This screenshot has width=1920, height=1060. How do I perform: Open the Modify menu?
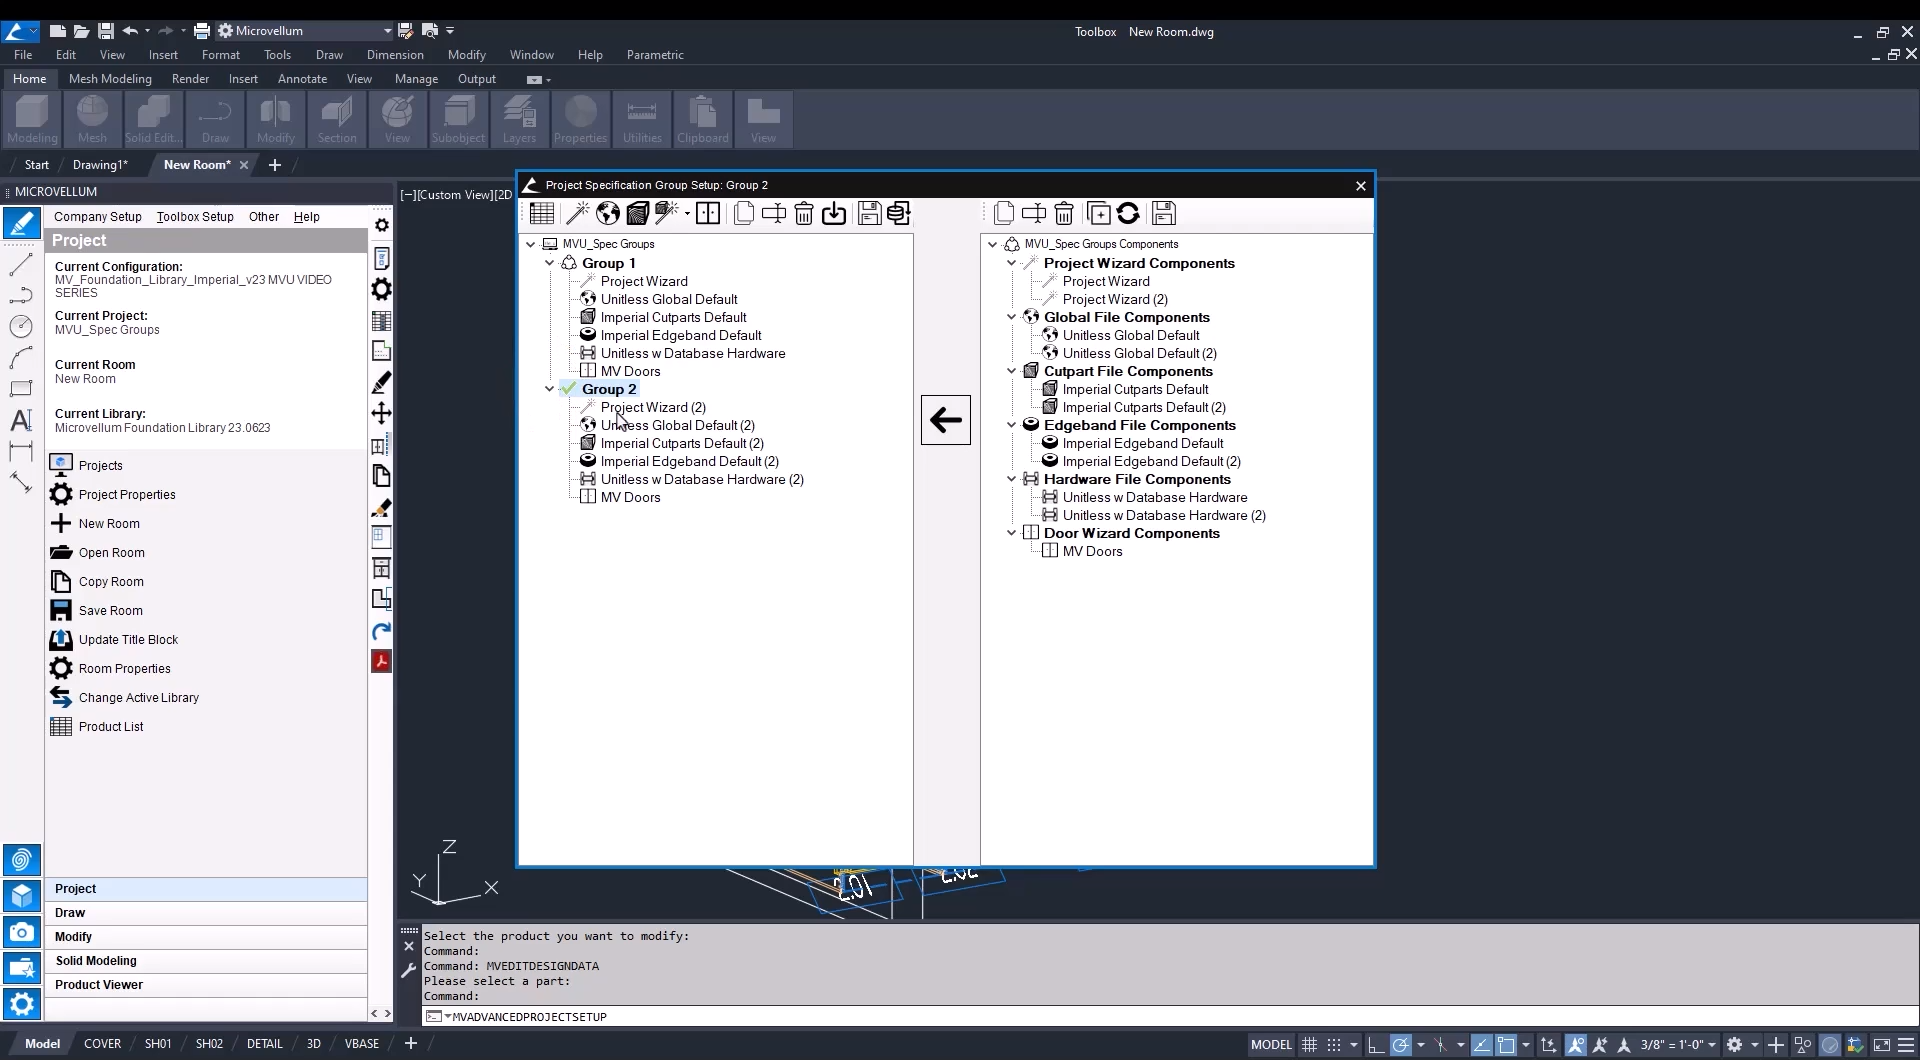(x=466, y=55)
